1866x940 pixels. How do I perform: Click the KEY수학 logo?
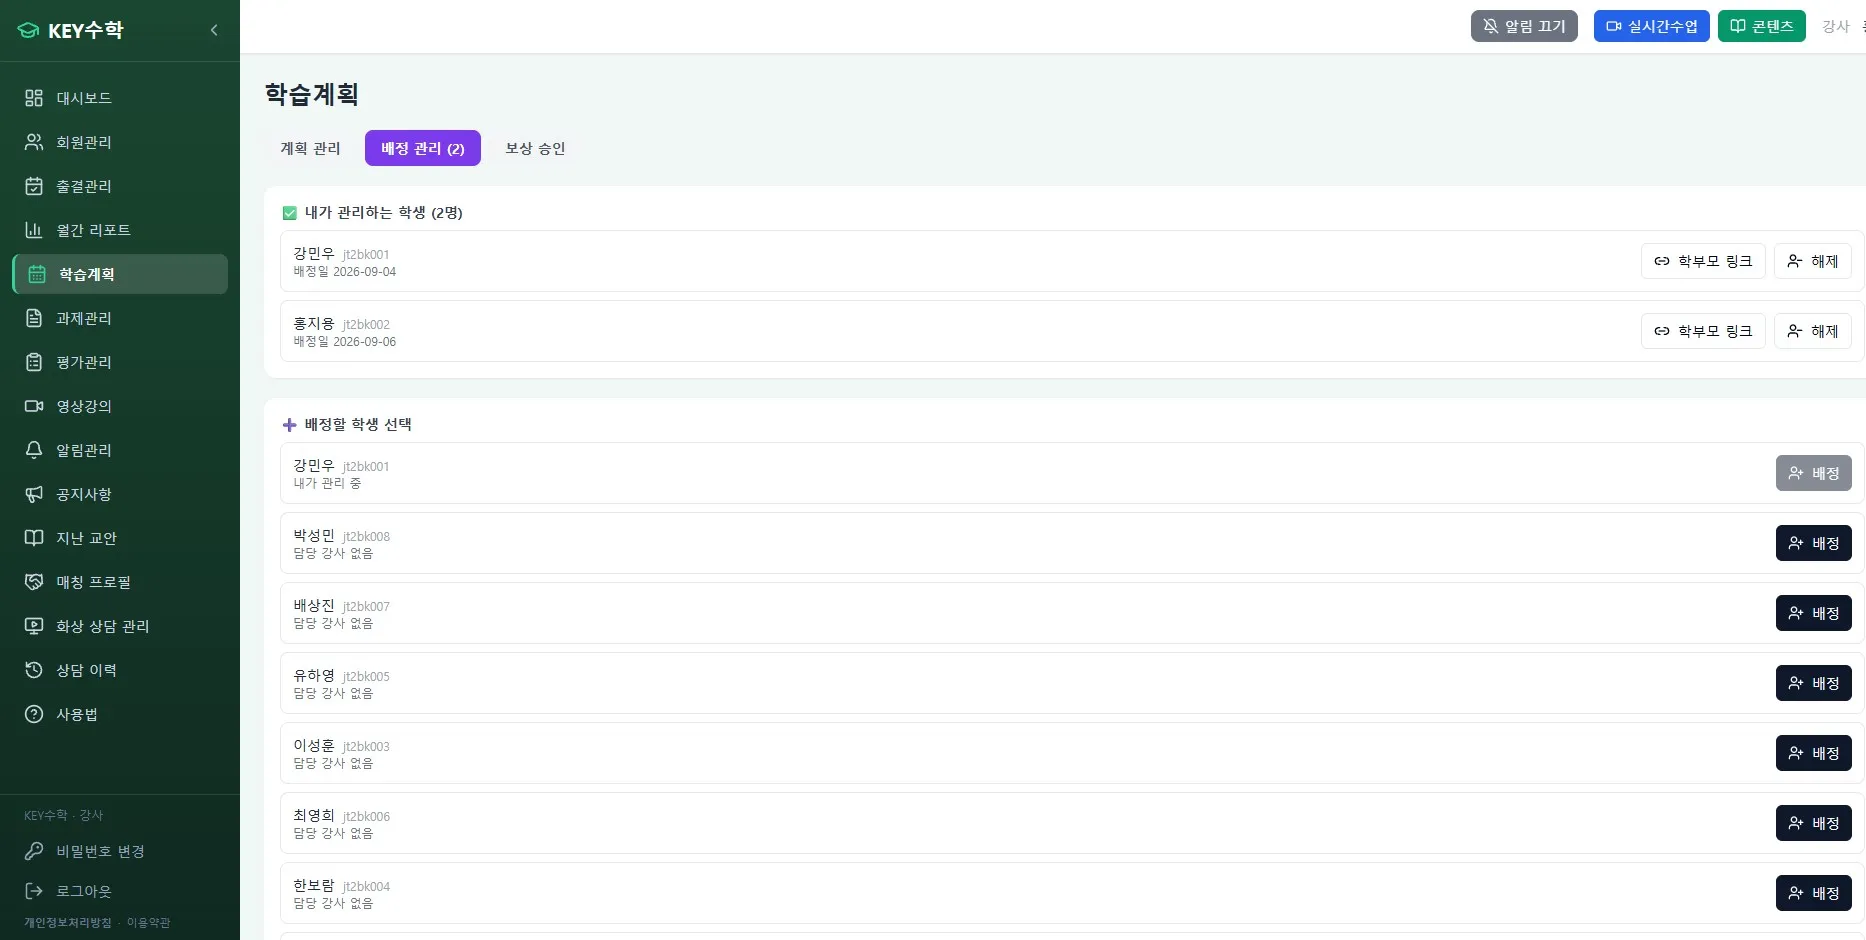(70, 30)
